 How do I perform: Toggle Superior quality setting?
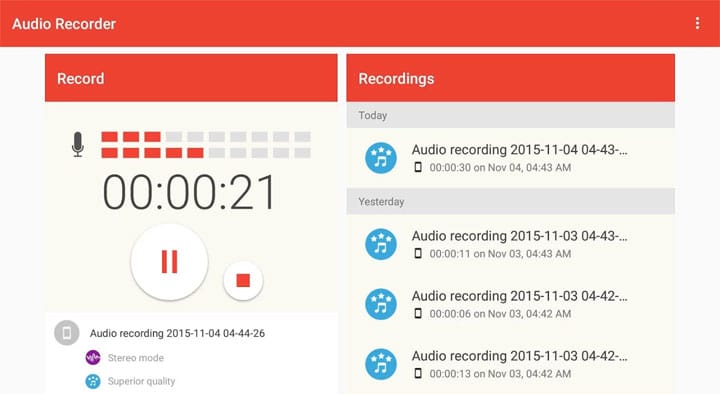[x=141, y=381]
